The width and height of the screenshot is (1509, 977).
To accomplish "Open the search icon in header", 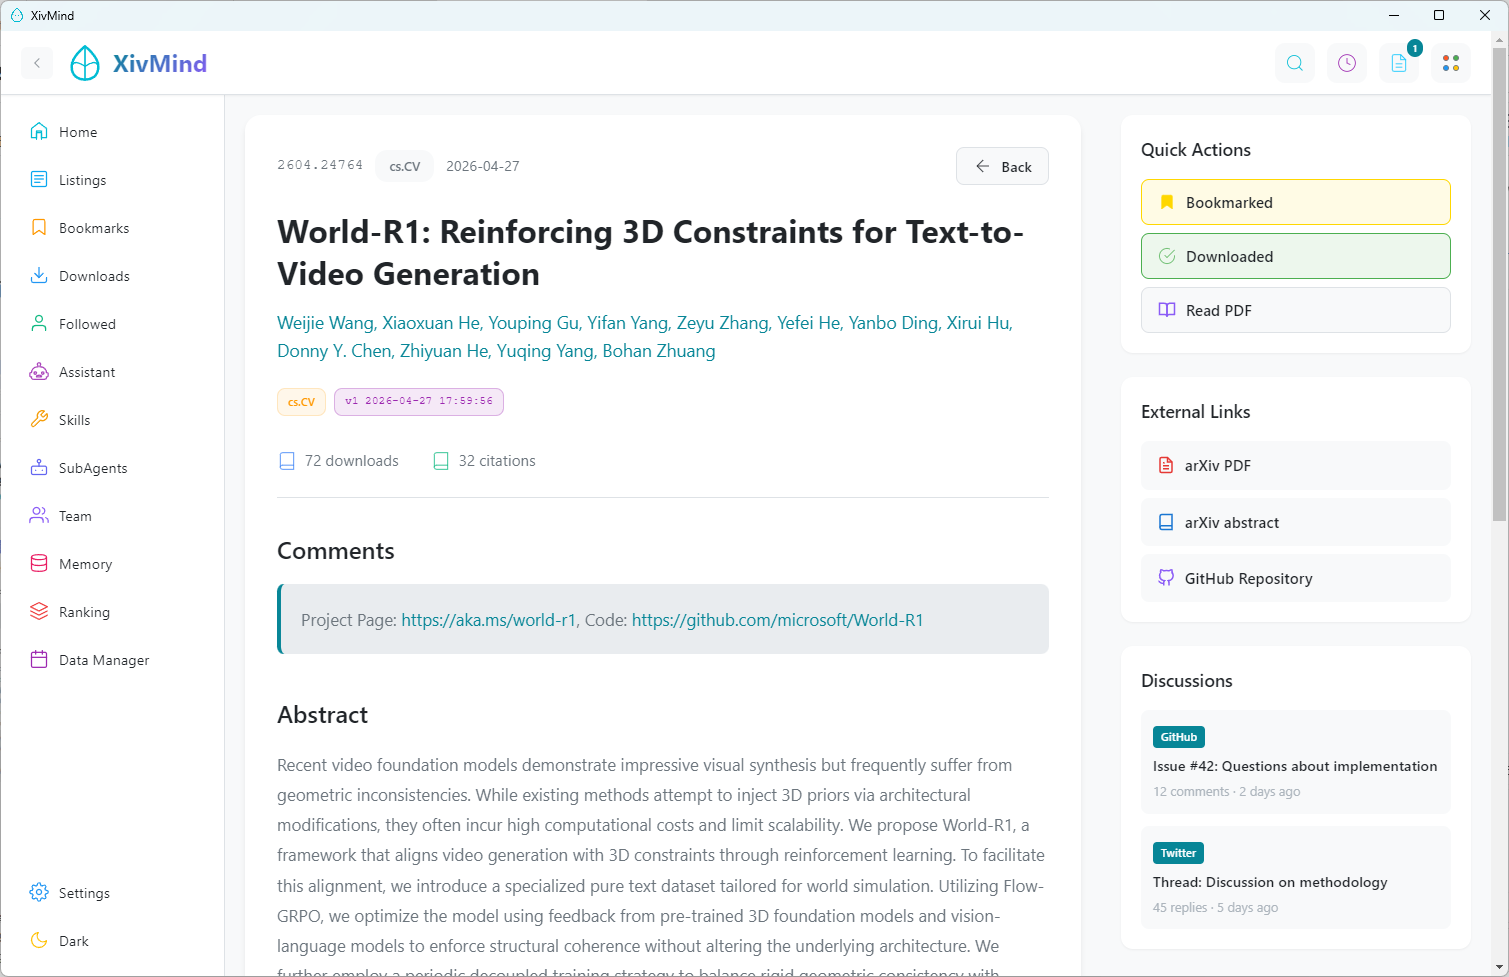I will pyautogui.click(x=1295, y=63).
